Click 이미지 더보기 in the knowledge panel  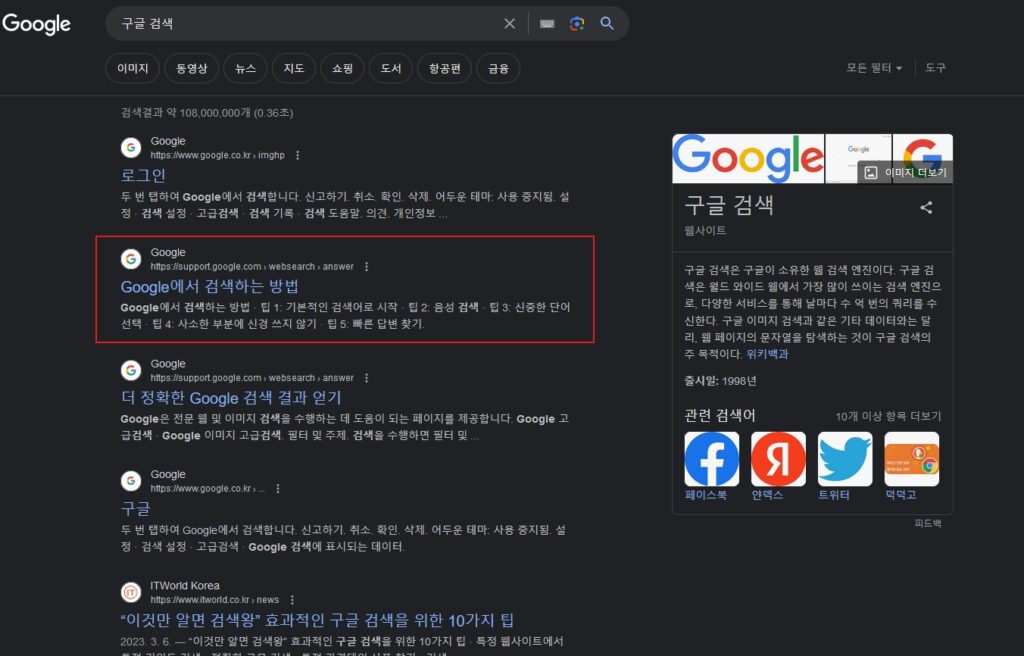click(x=906, y=172)
